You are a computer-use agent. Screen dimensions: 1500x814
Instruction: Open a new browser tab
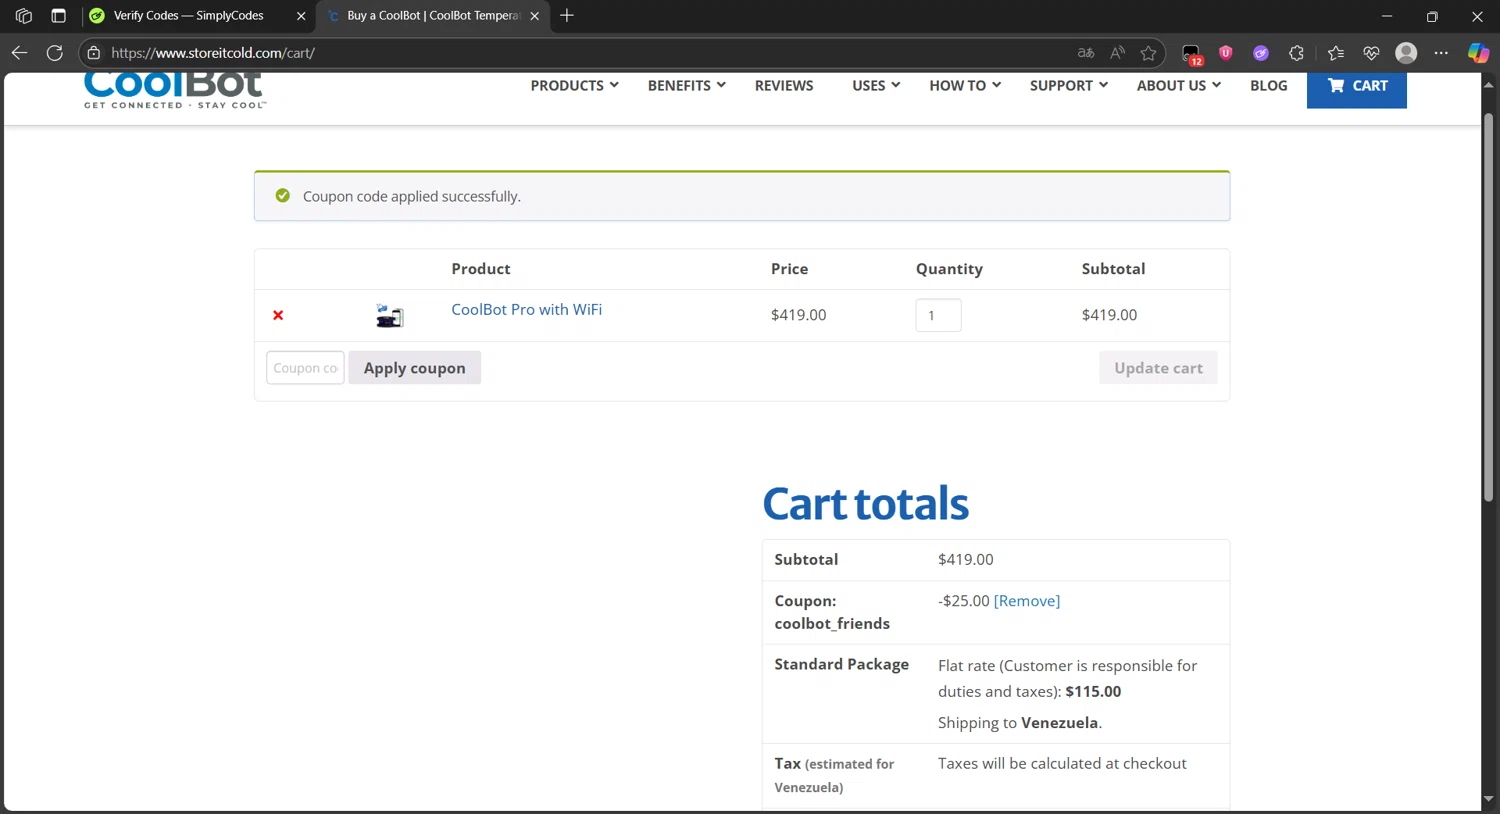pyautogui.click(x=567, y=16)
